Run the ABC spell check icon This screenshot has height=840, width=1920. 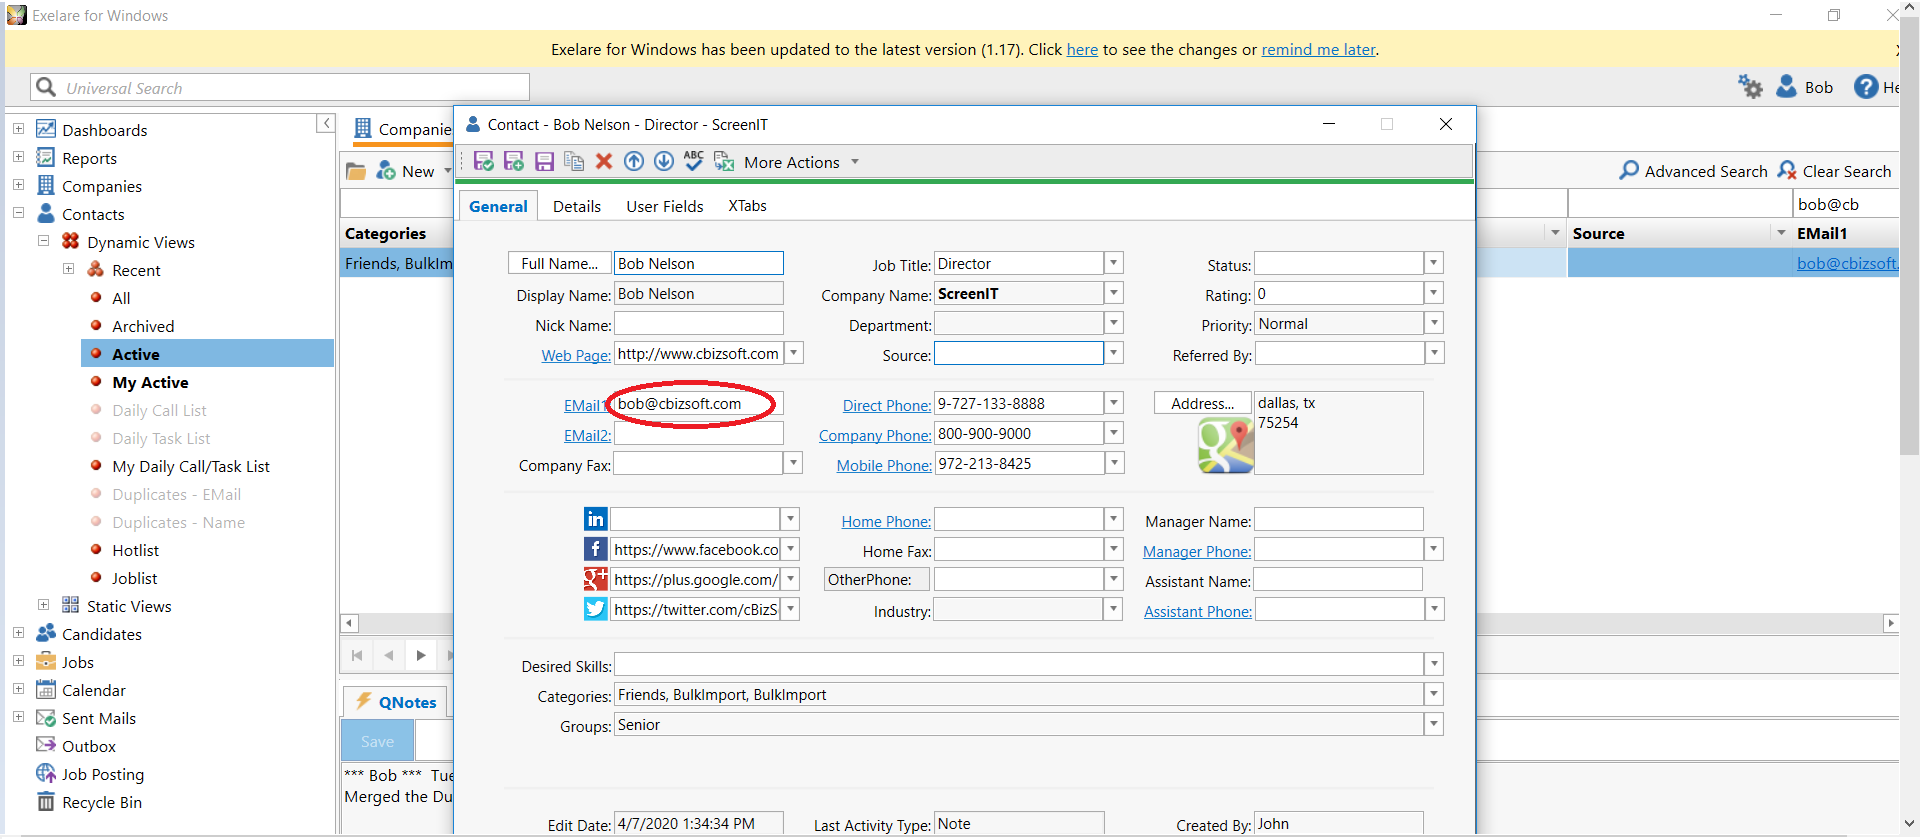pos(694,161)
